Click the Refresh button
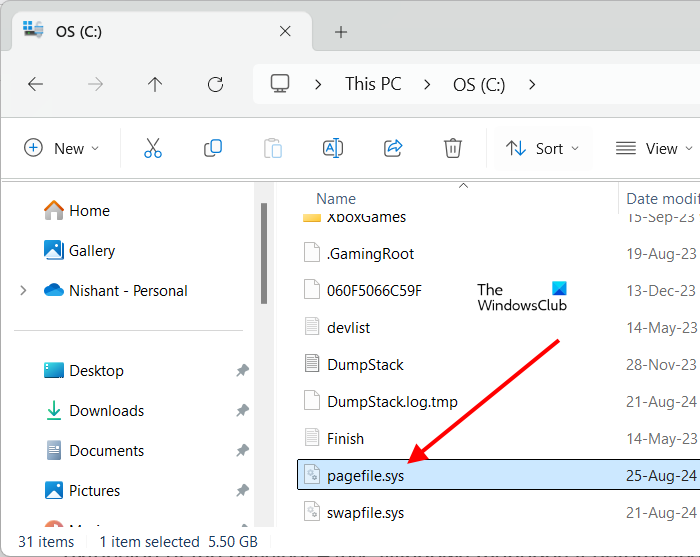 click(x=215, y=84)
